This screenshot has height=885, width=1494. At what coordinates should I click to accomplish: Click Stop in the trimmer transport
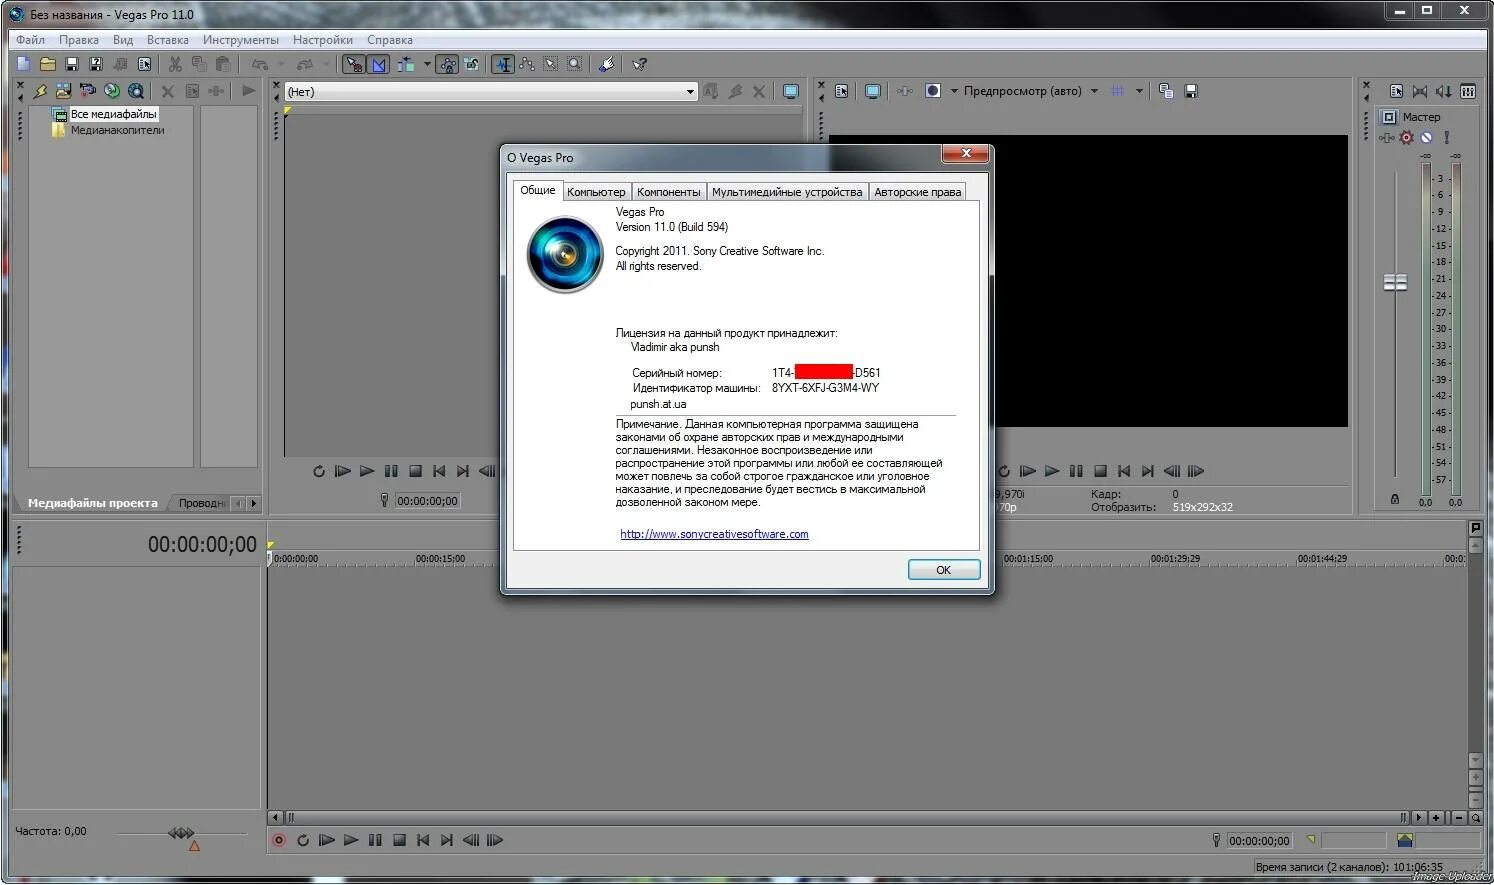pos(415,471)
